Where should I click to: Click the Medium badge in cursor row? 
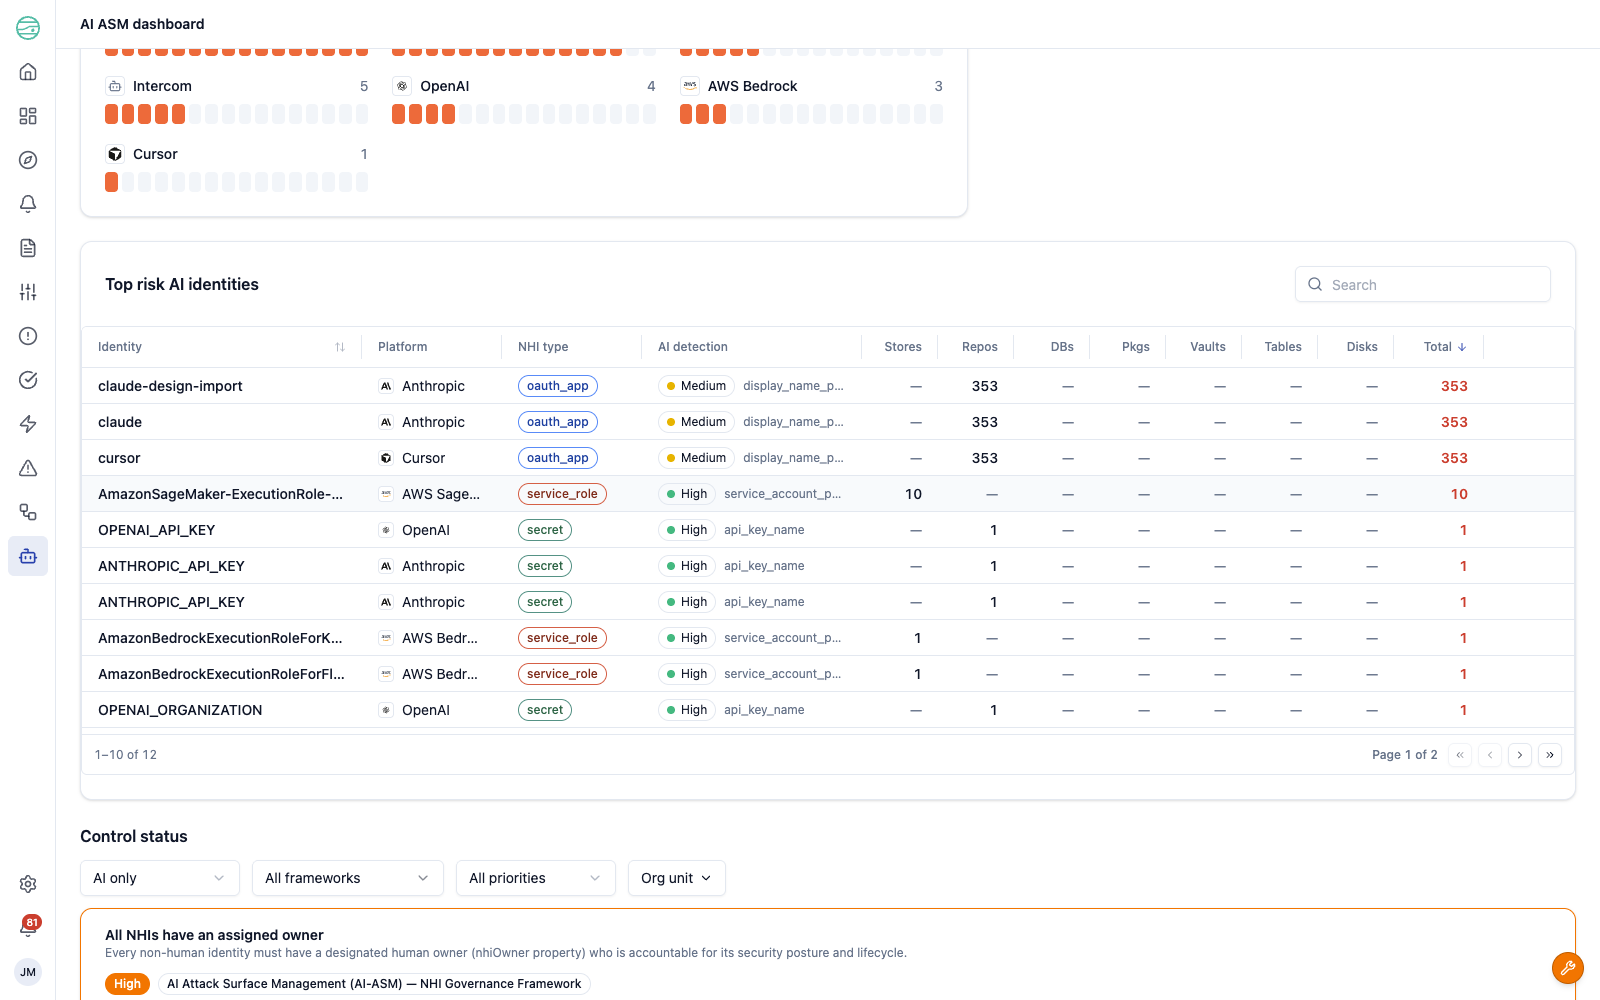(696, 458)
